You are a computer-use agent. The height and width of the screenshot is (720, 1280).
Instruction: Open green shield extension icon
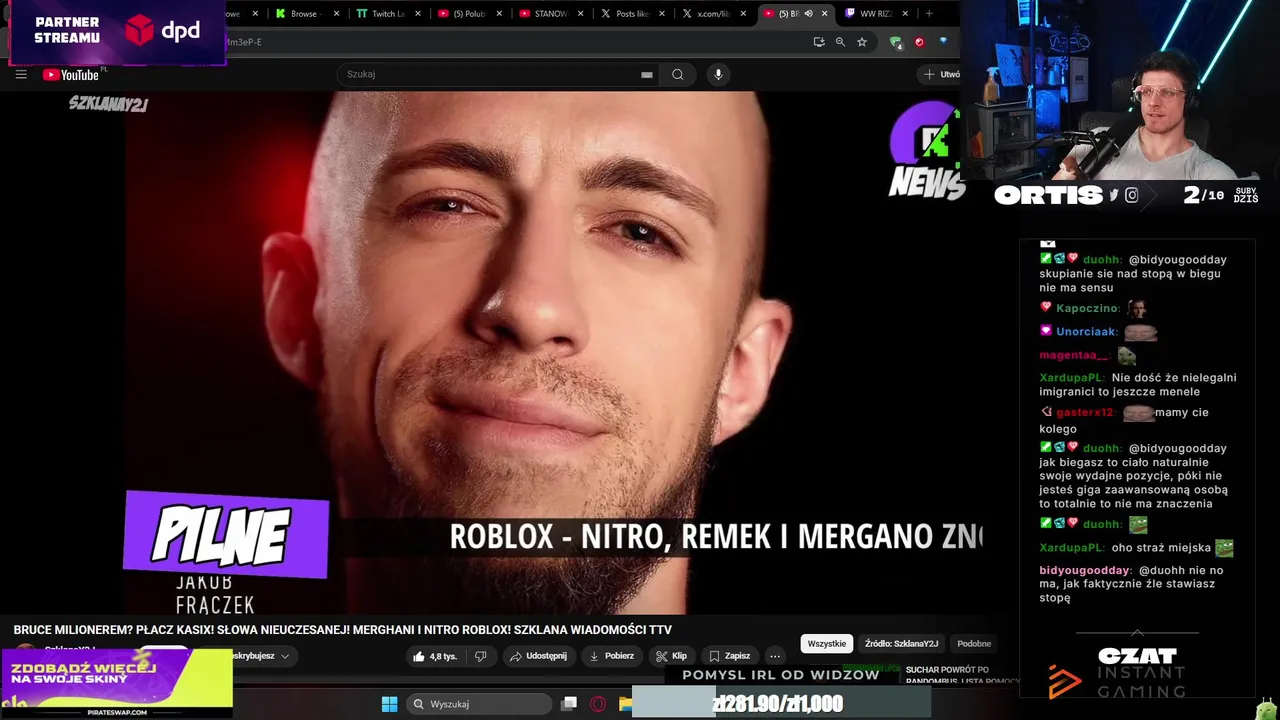896,42
